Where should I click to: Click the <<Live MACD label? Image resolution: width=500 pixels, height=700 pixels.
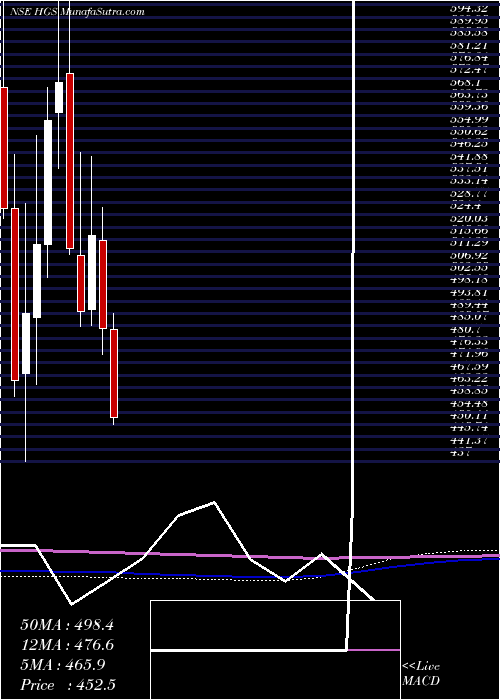pos(421,674)
